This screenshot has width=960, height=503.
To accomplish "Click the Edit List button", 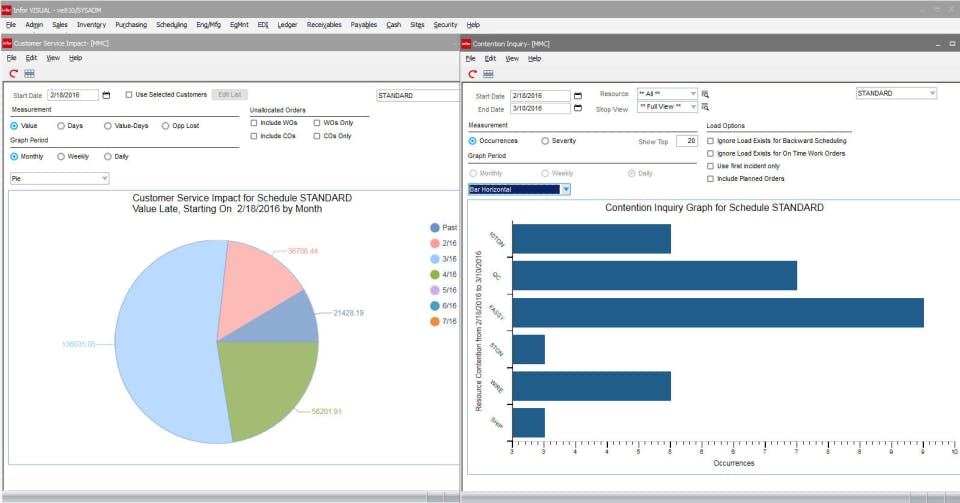I will tap(229, 95).
